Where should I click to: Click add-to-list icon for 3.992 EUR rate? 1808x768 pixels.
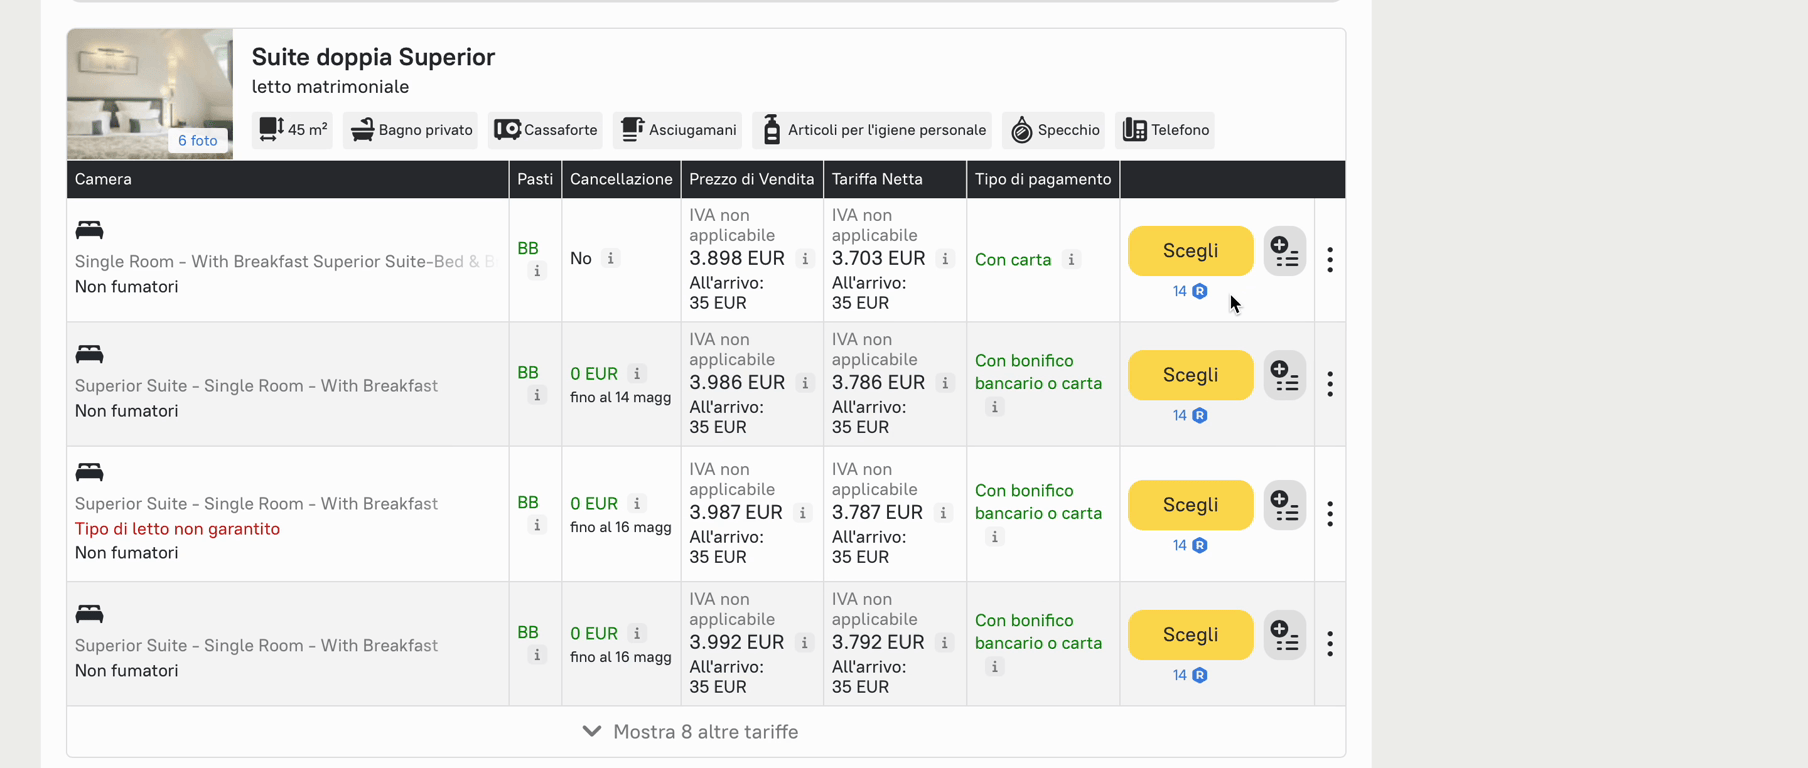[x=1285, y=635]
